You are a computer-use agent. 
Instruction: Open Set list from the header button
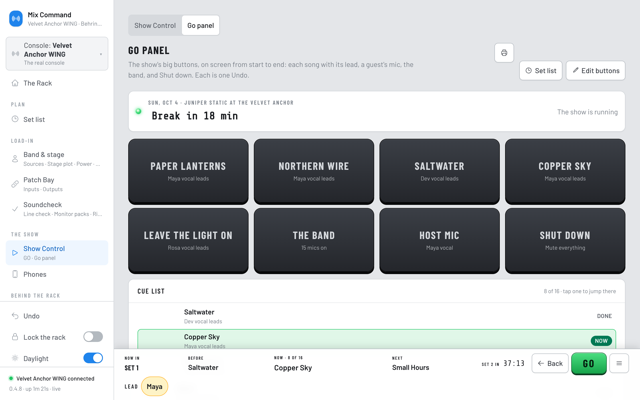point(541,71)
